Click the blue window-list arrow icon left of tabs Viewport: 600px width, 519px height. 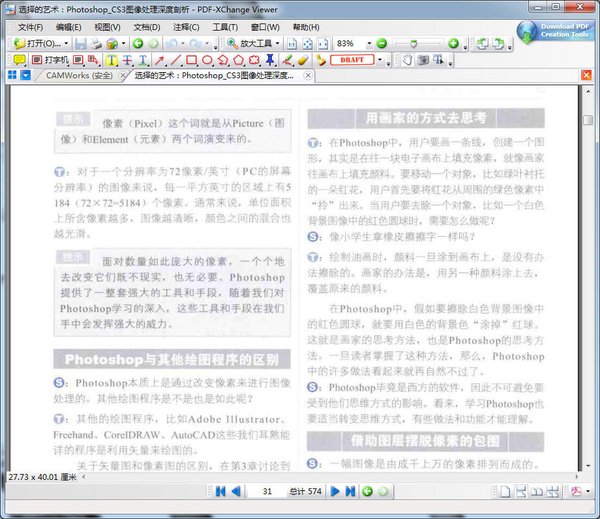click(x=26, y=75)
